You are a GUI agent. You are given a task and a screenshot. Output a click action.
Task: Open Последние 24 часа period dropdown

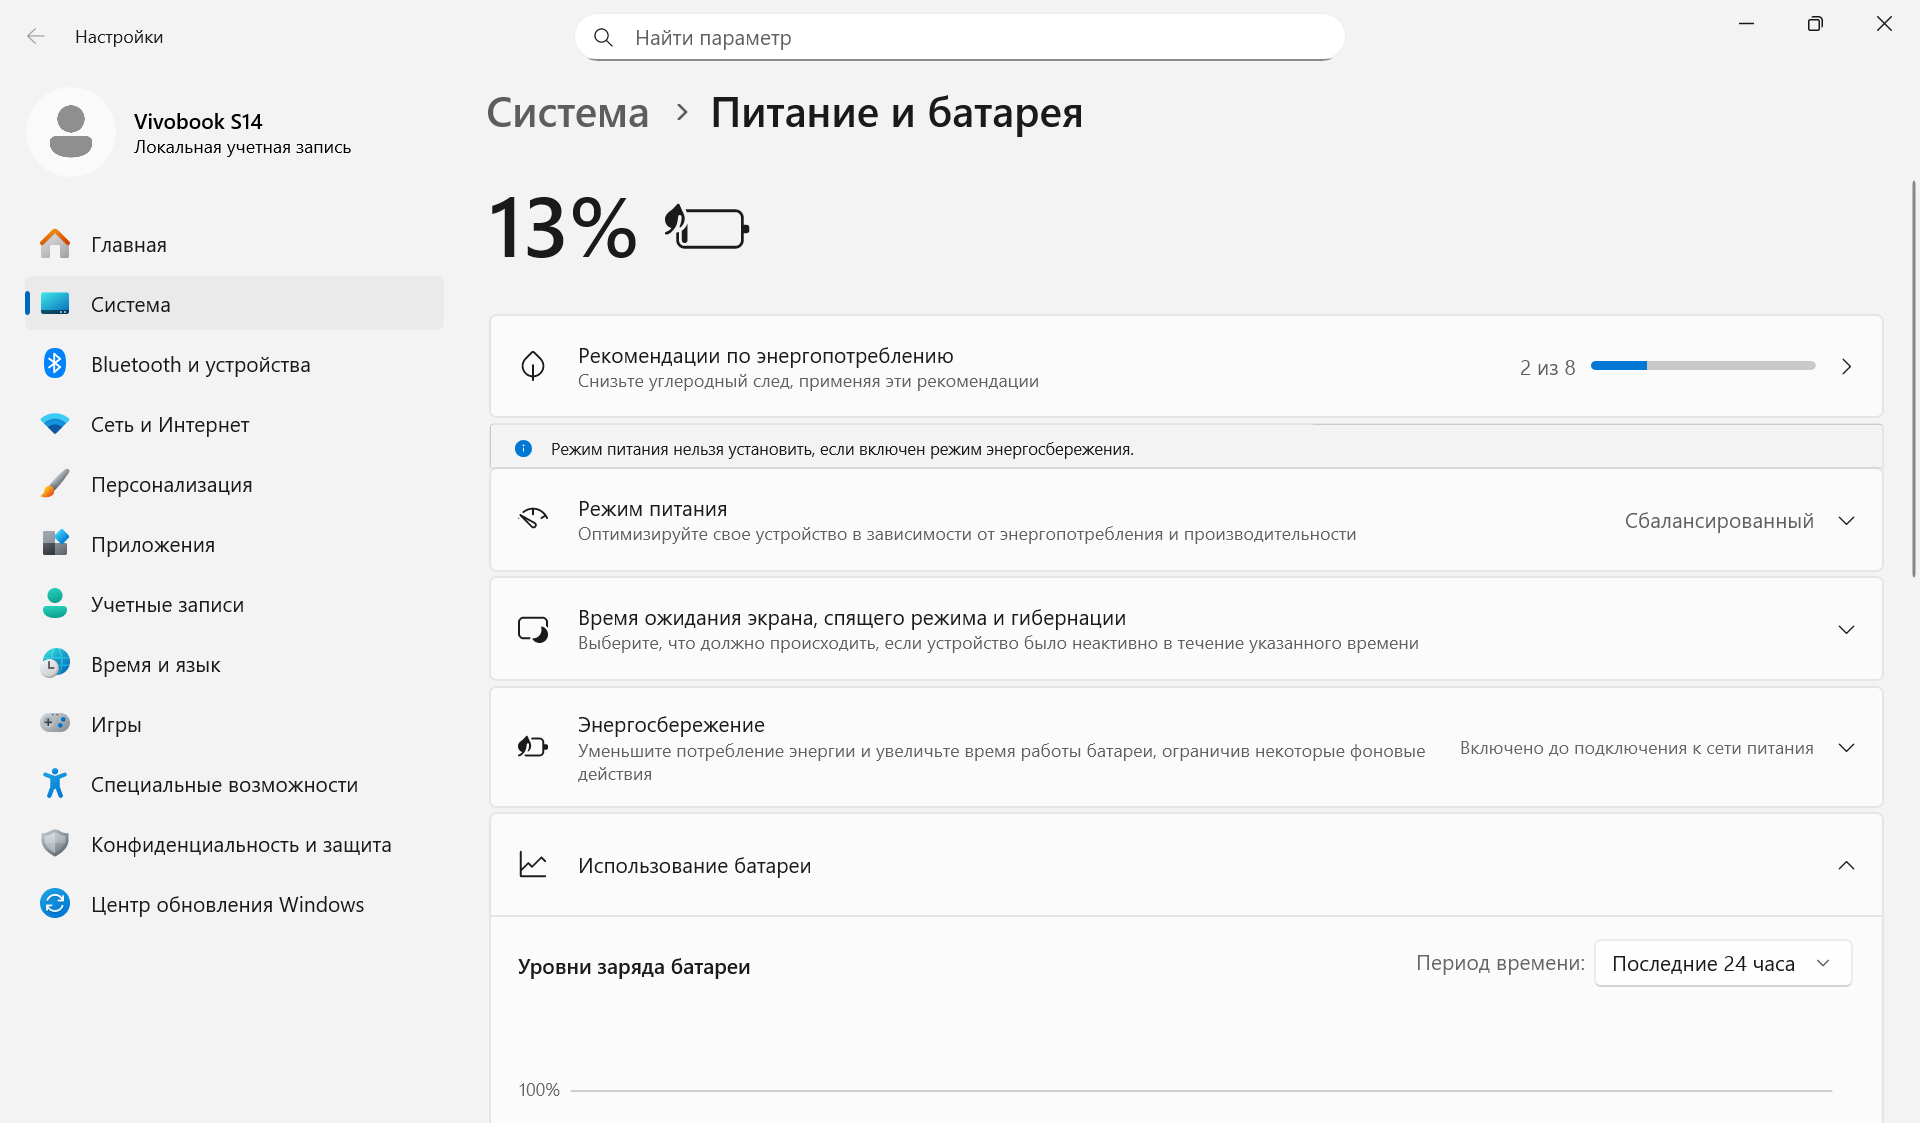pyautogui.click(x=1723, y=963)
